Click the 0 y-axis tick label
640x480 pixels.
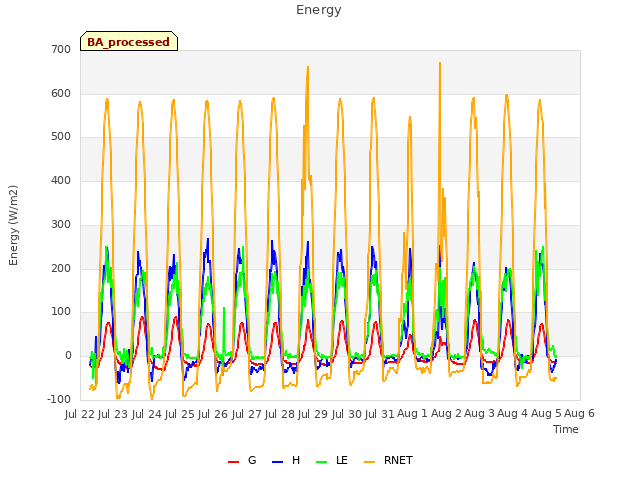68,356
